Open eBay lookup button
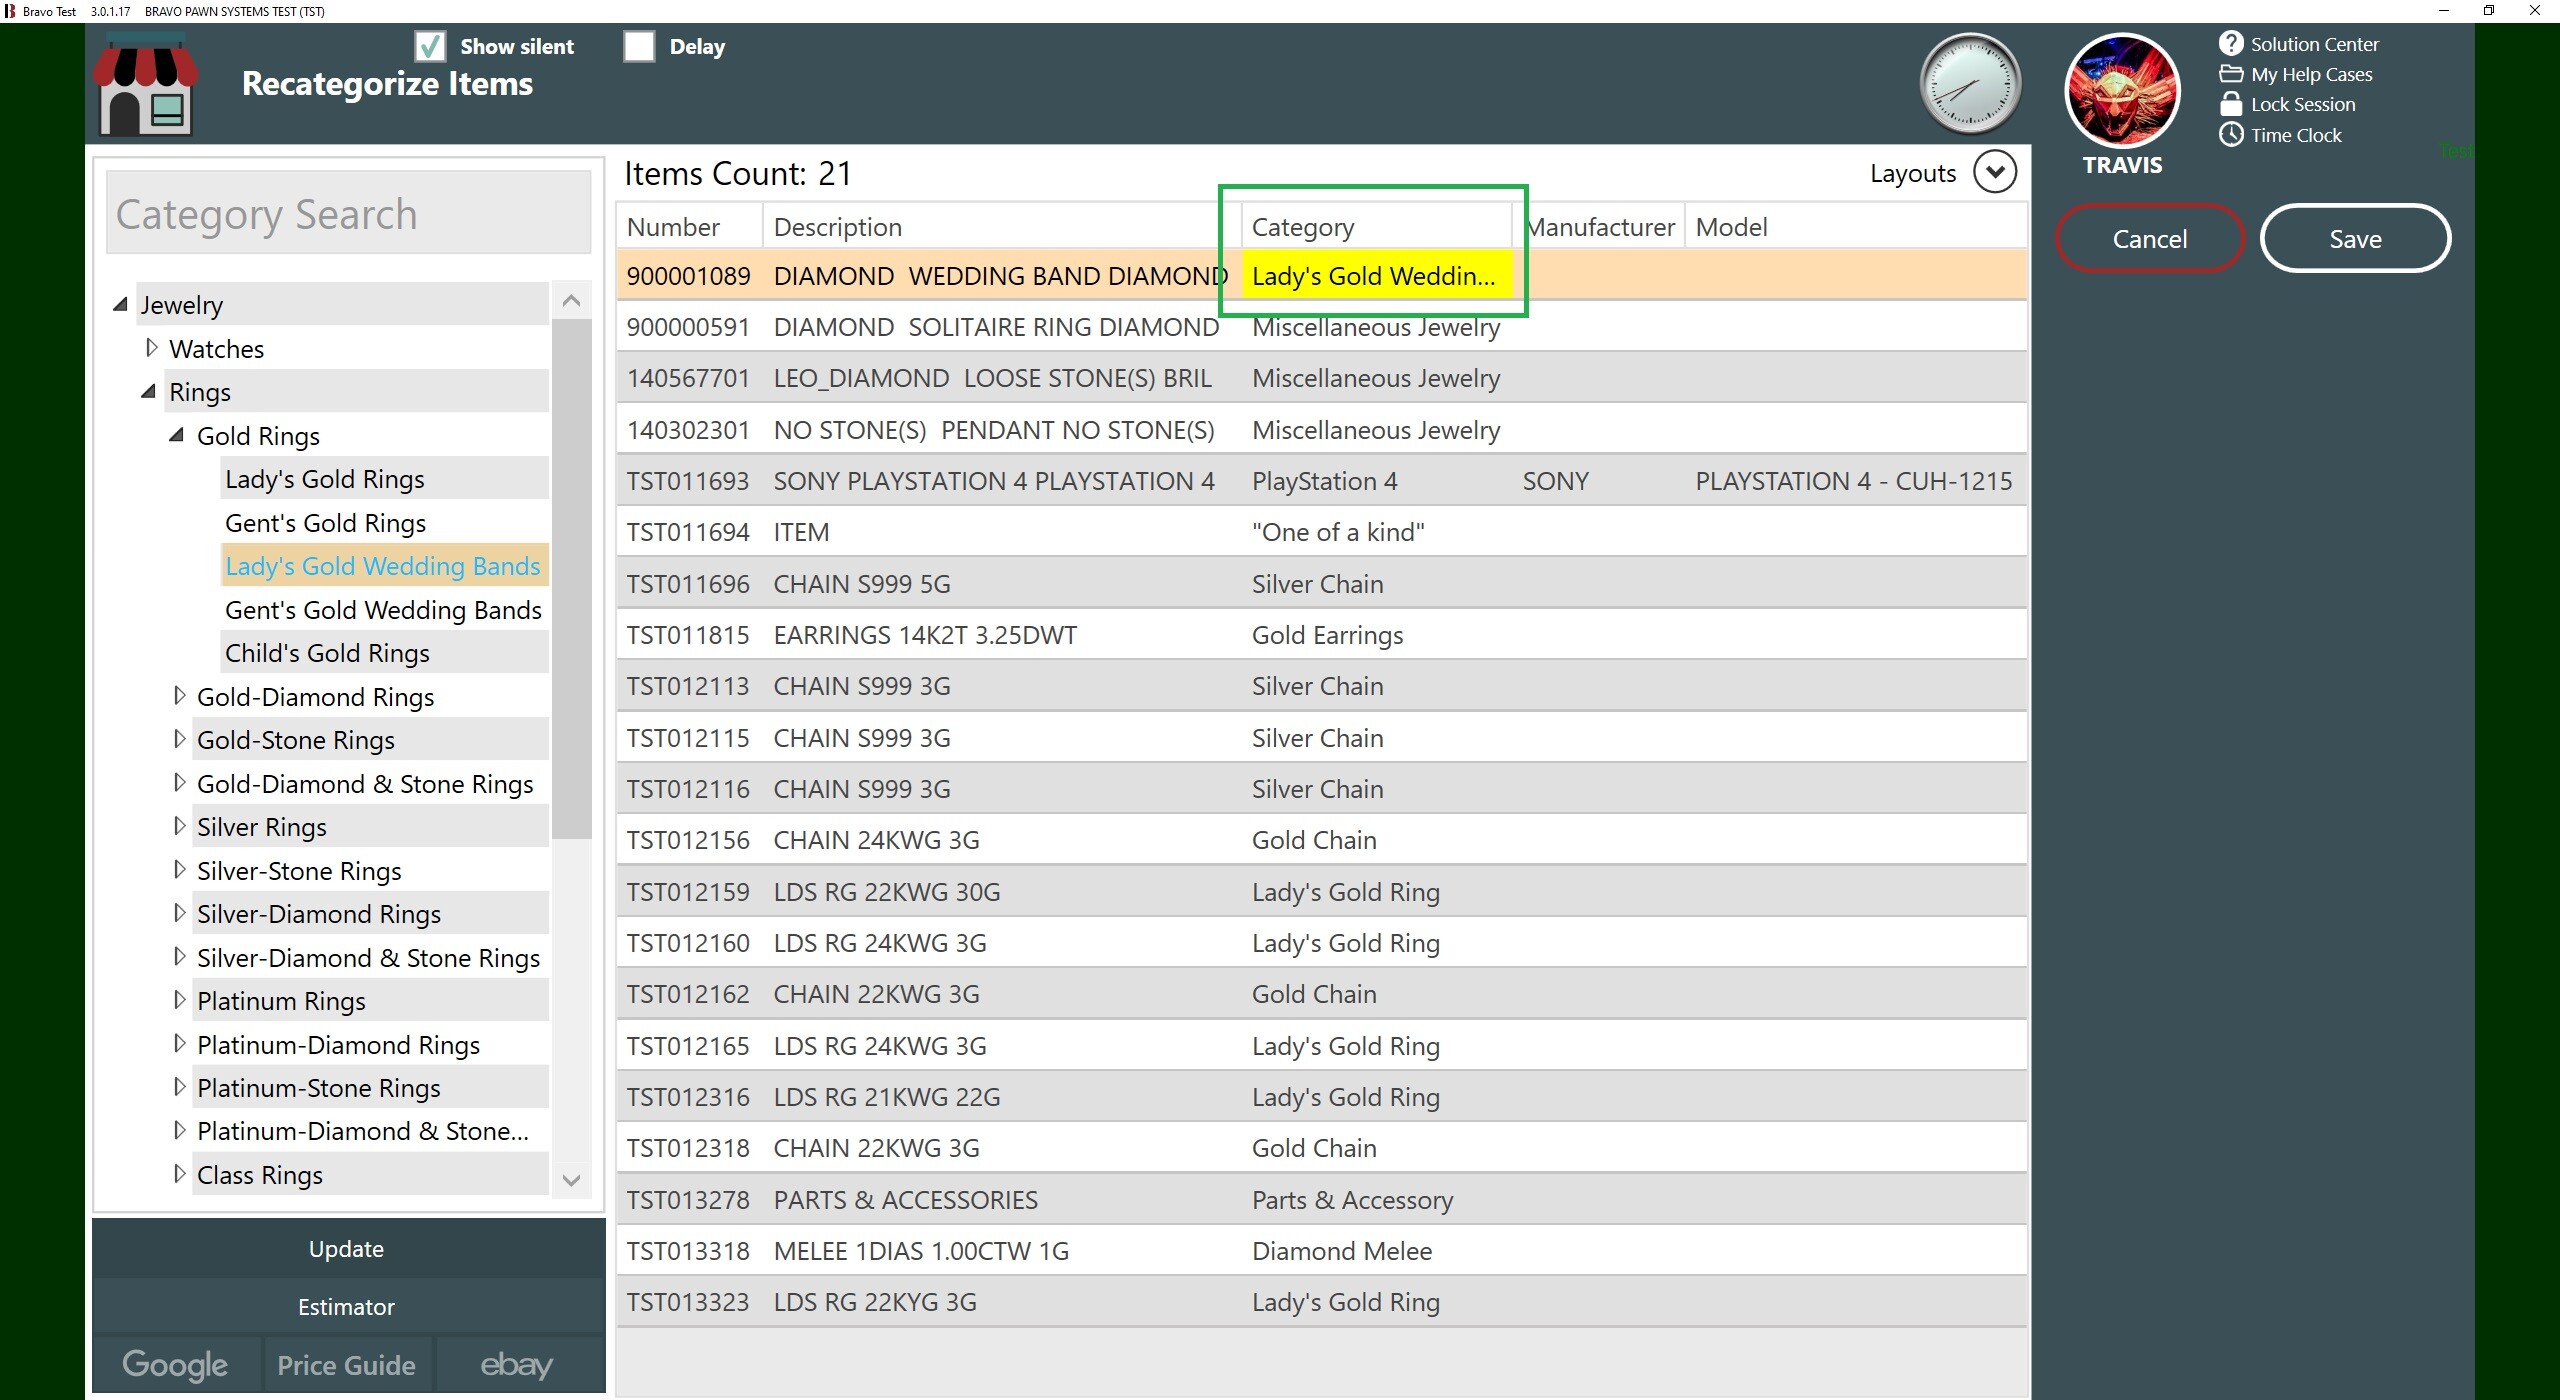Image resolution: width=2560 pixels, height=1400 pixels. click(517, 1365)
